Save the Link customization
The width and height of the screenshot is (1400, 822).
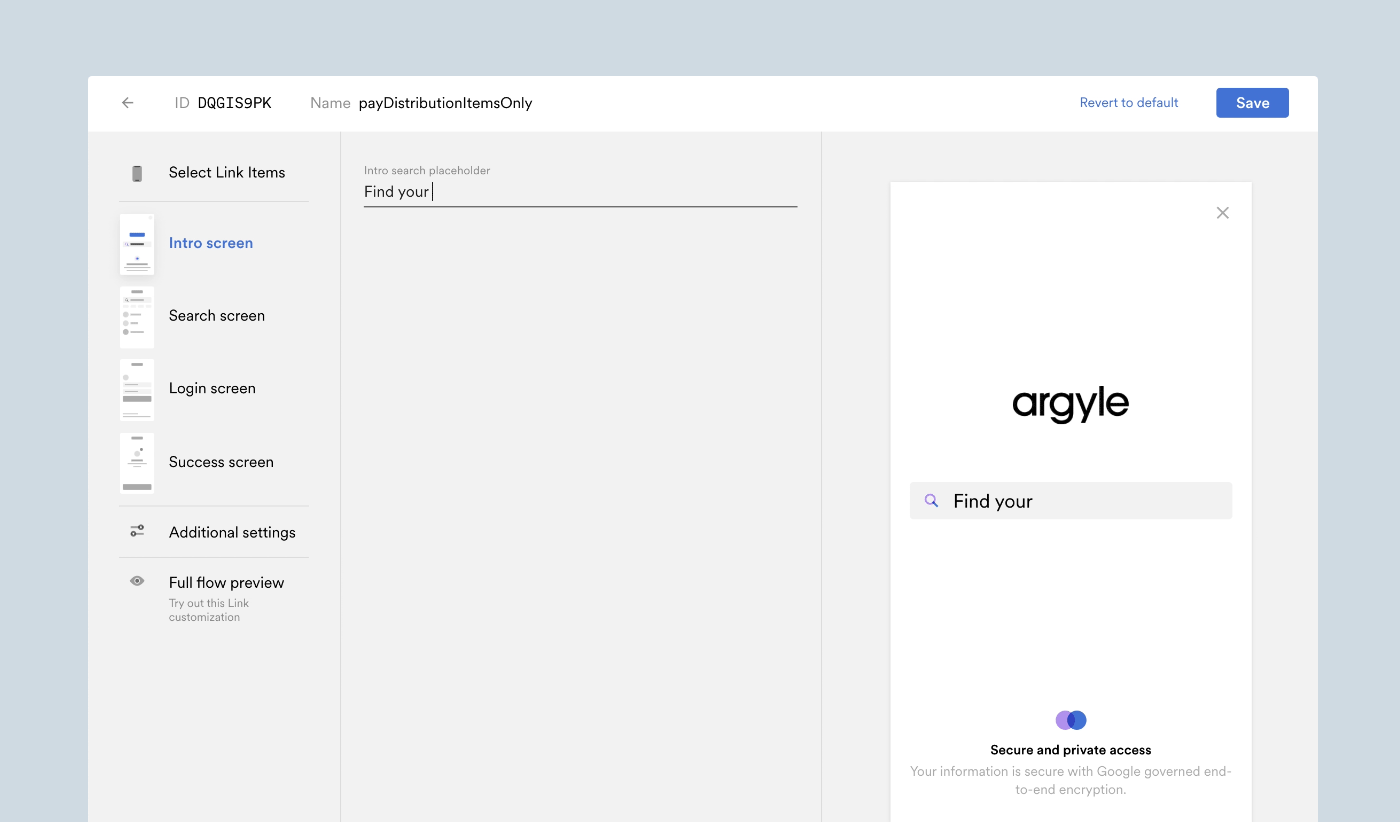pyautogui.click(x=1252, y=103)
